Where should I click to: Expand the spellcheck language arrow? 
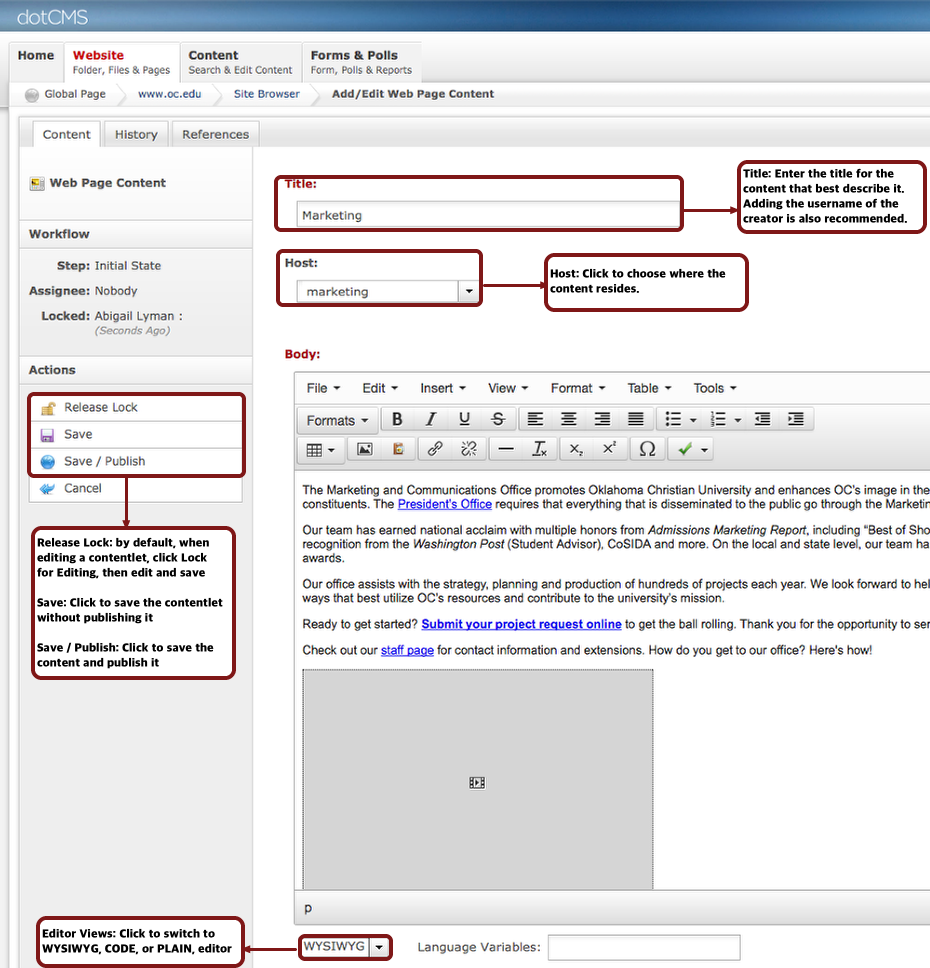click(705, 450)
